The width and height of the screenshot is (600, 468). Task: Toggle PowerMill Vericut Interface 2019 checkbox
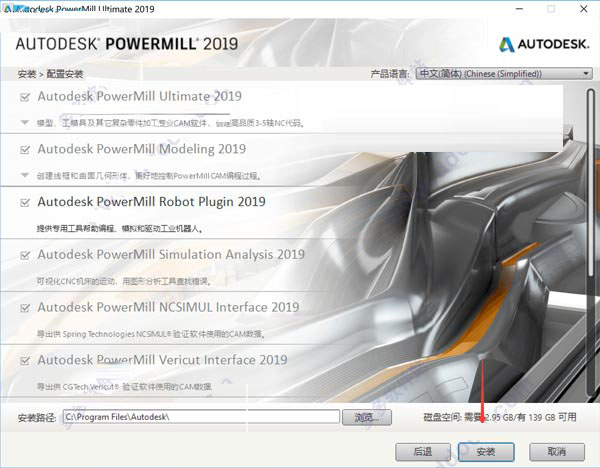point(25,360)
